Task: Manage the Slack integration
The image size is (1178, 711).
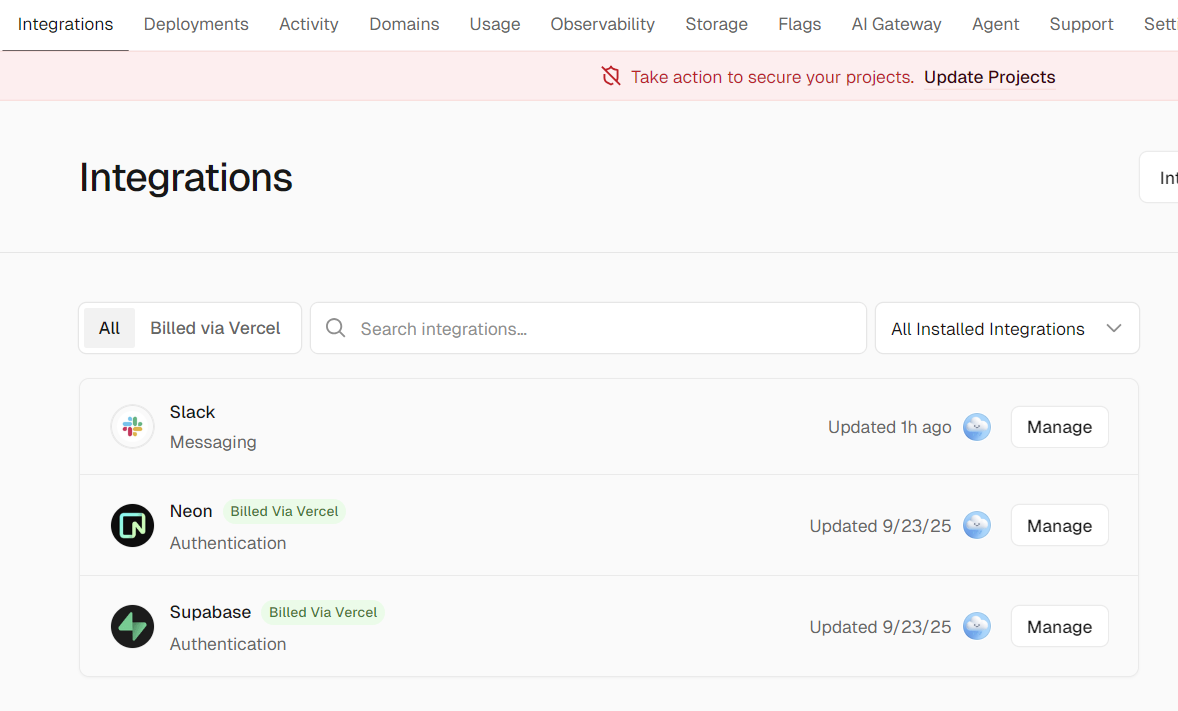Action: (x=1059, y=427)
